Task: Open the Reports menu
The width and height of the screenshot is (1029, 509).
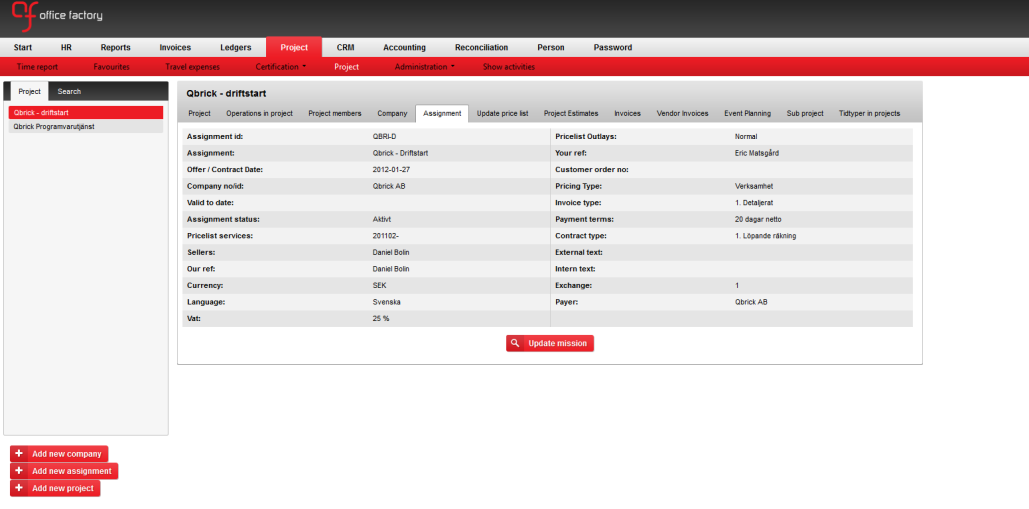Action: [116, 47]
